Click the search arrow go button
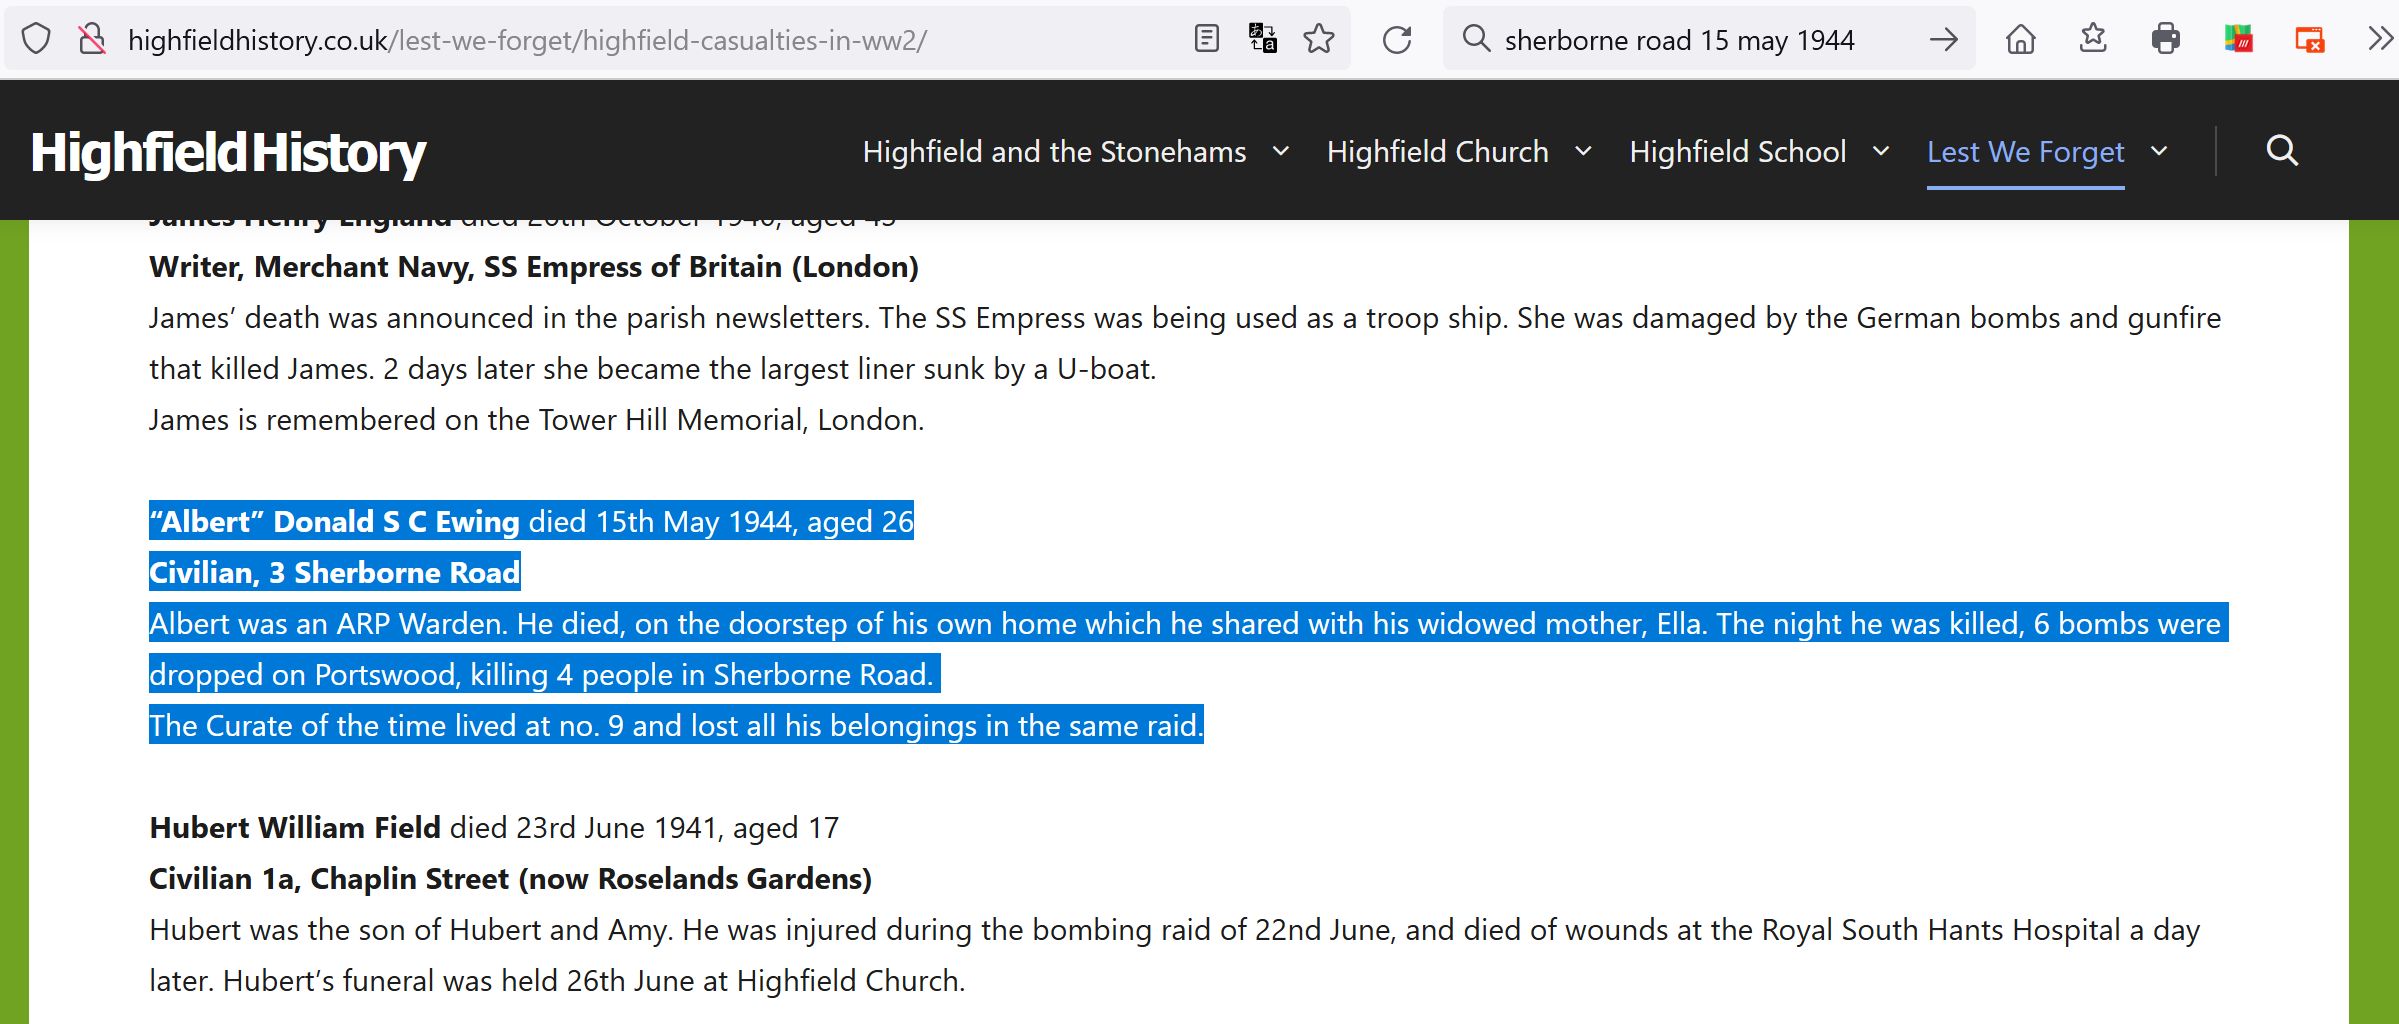 [1943, 40]
